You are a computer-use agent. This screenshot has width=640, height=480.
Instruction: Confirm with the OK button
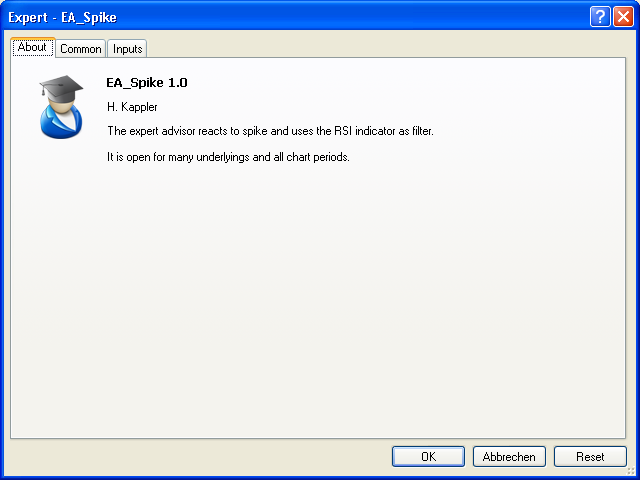pos(428,456)
